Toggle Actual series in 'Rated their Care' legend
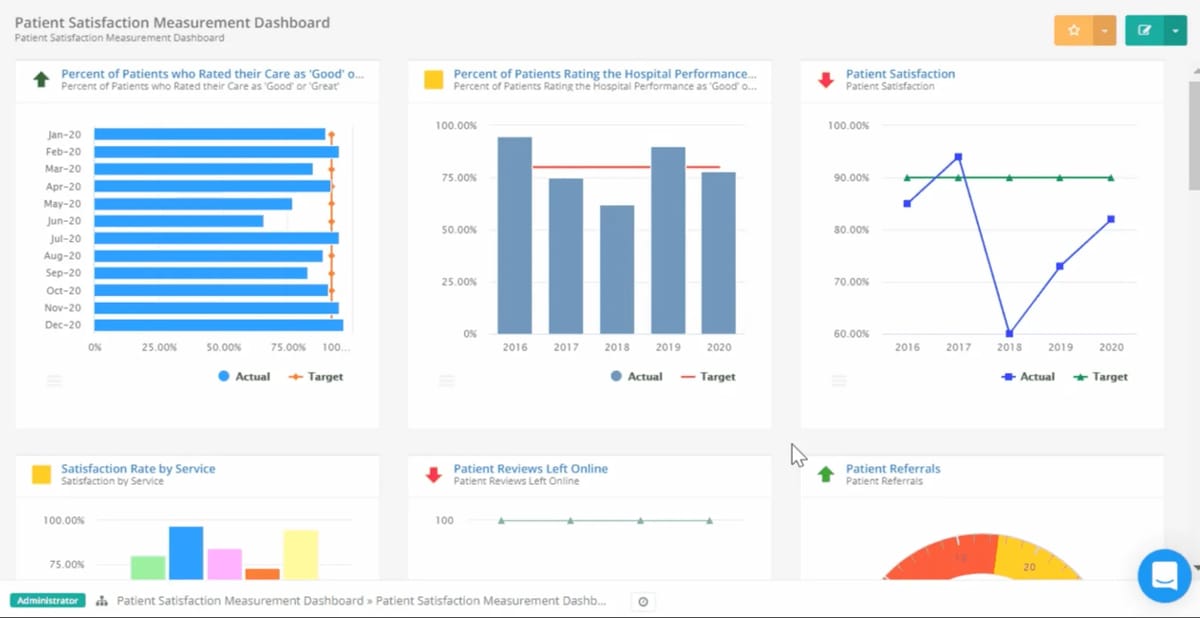The width and height of the screenshot is (1200, 618). (244, 377)
